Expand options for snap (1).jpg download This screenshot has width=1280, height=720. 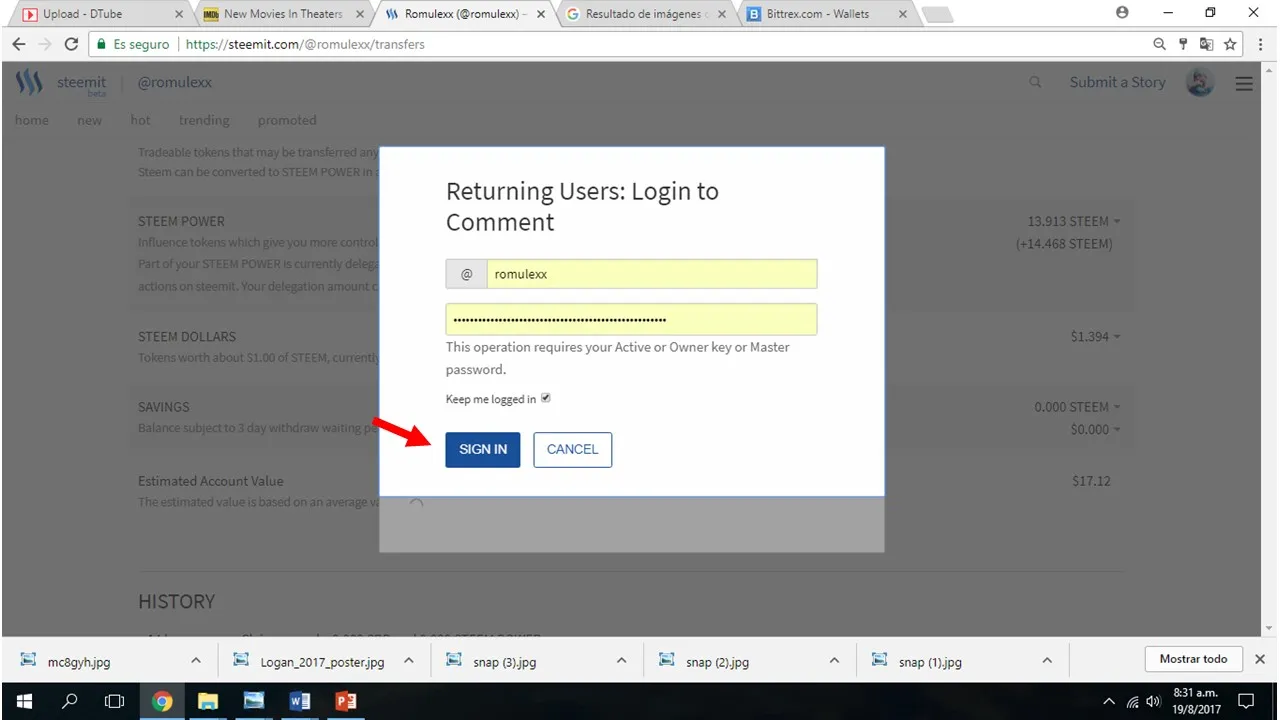pyautogui.click(x=1047, y=661)
